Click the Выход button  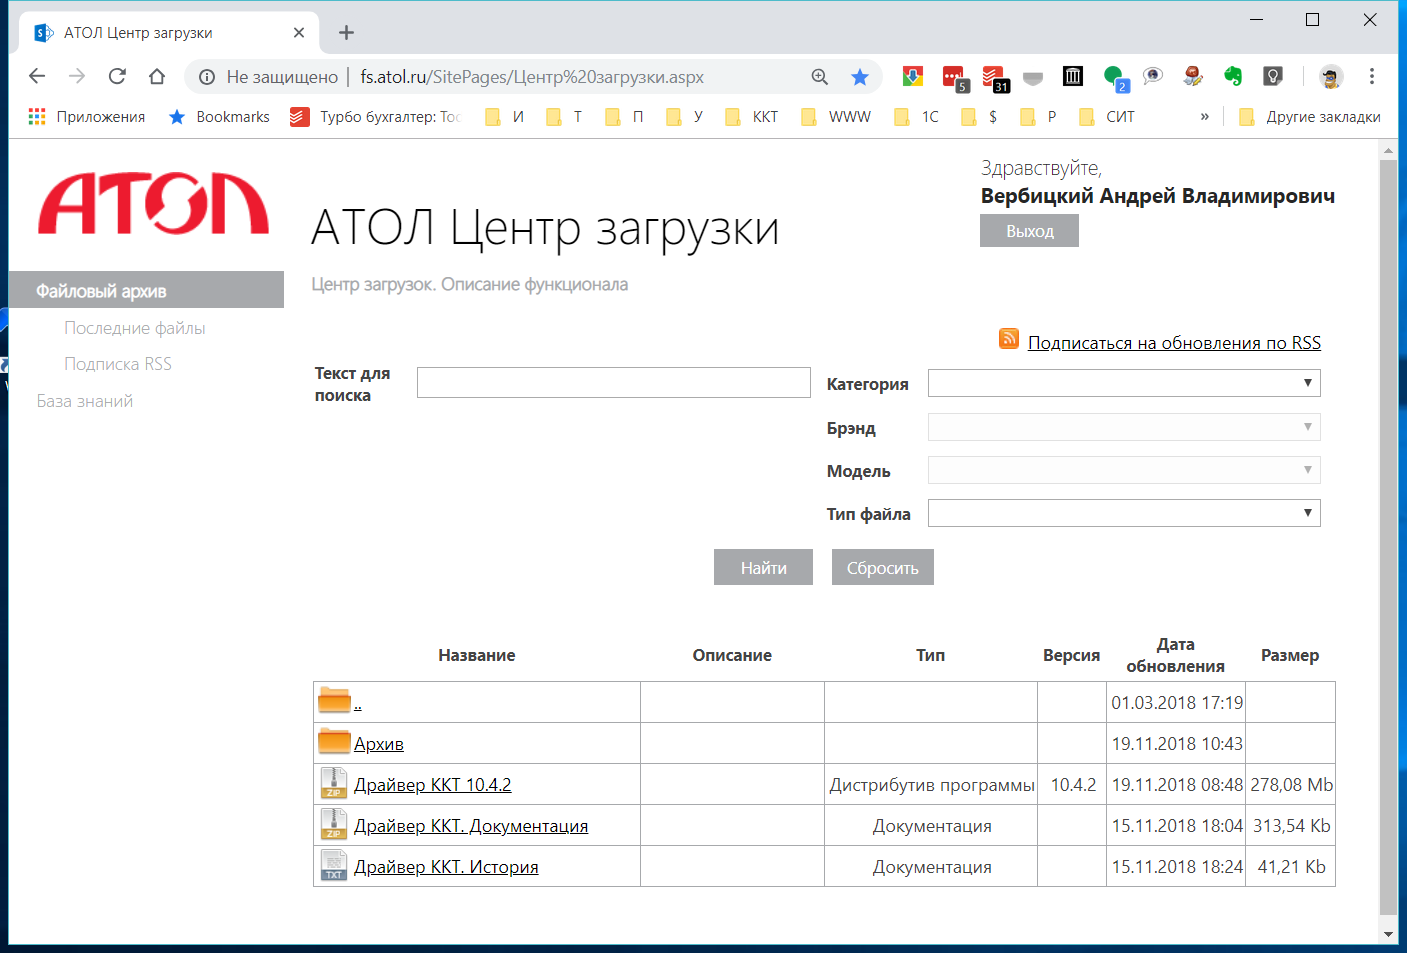click(x=1029, y=230)
